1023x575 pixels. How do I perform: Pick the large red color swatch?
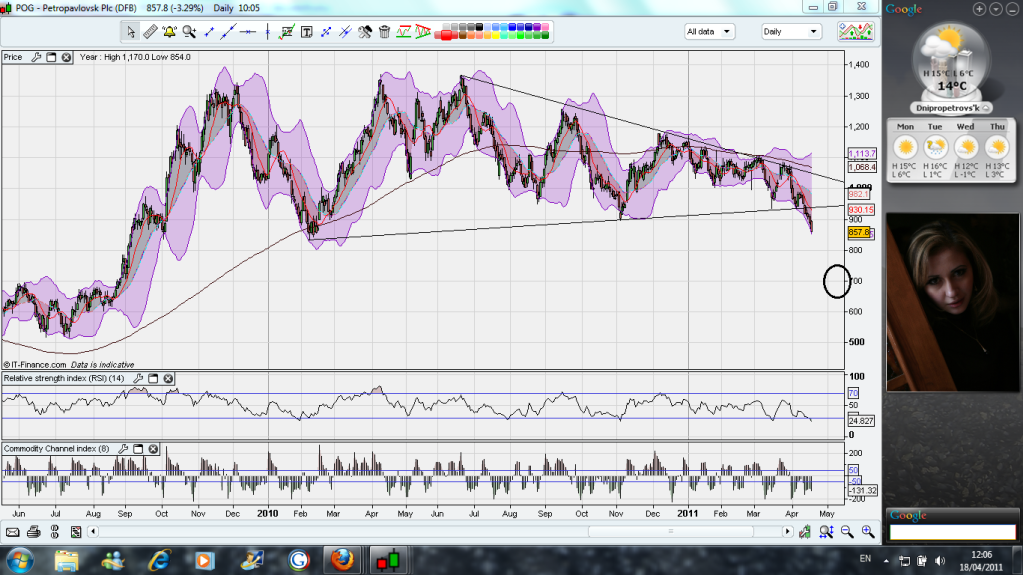(x=446, y=35)
